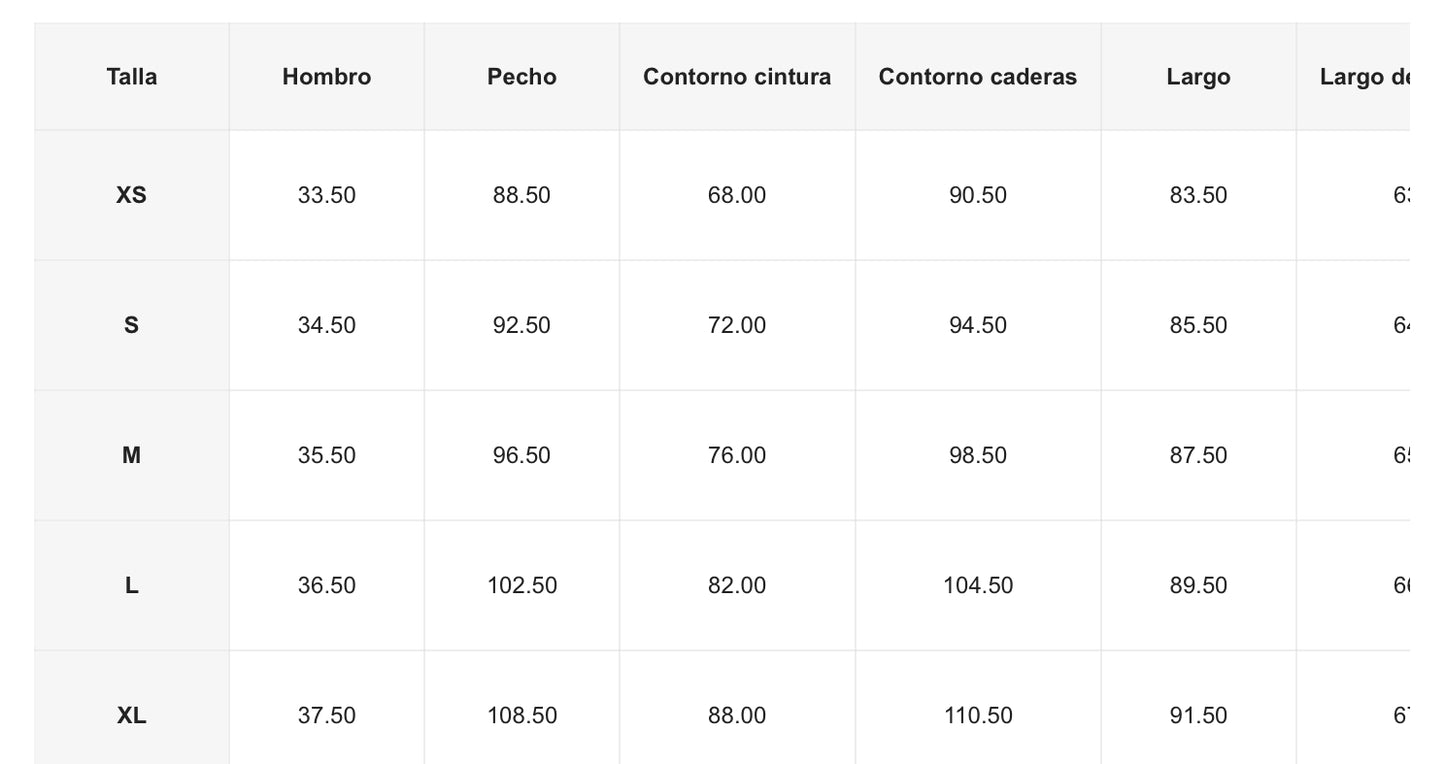Click M length value 87.50
1445x764 pixels.
pos(1198,455)
